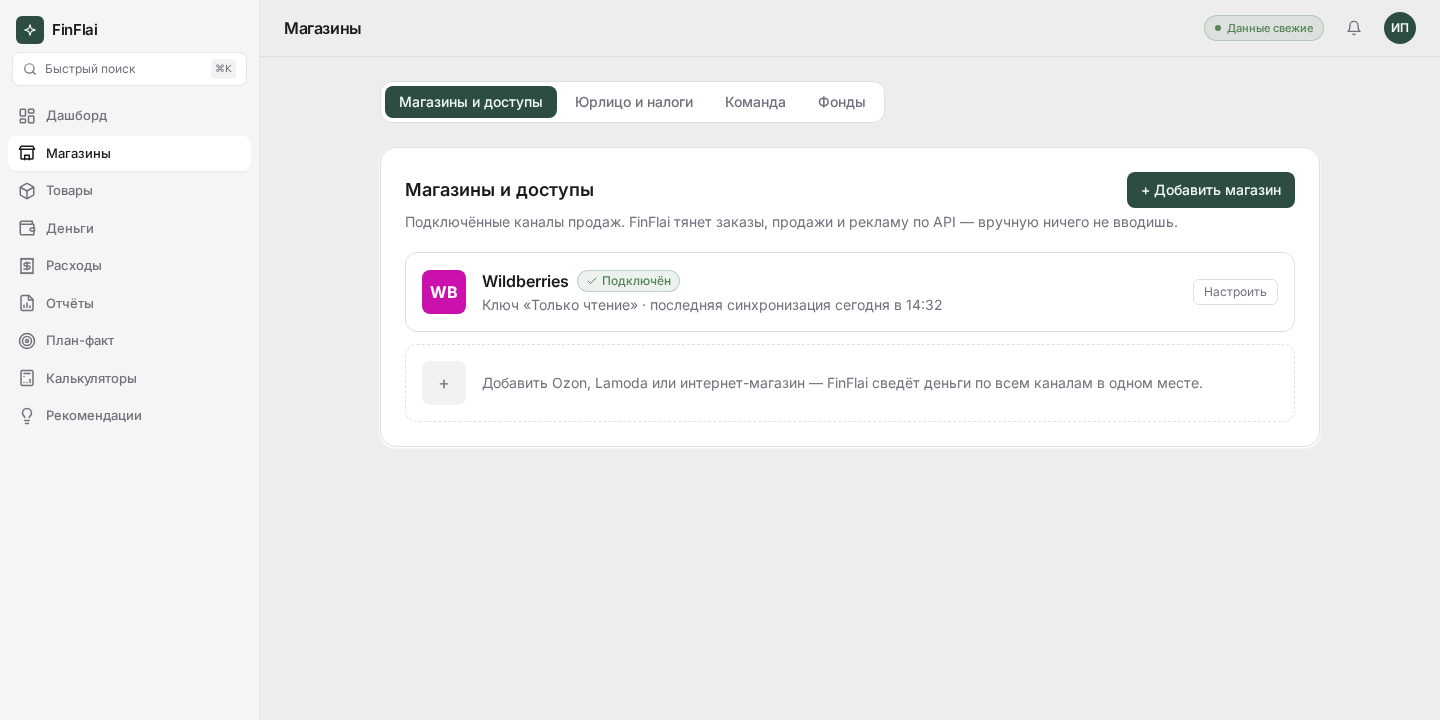This screenshot has height=720, width=1440.
Task: Click the Калькуляторы calculator icon in sidebar
Action: 27,378
